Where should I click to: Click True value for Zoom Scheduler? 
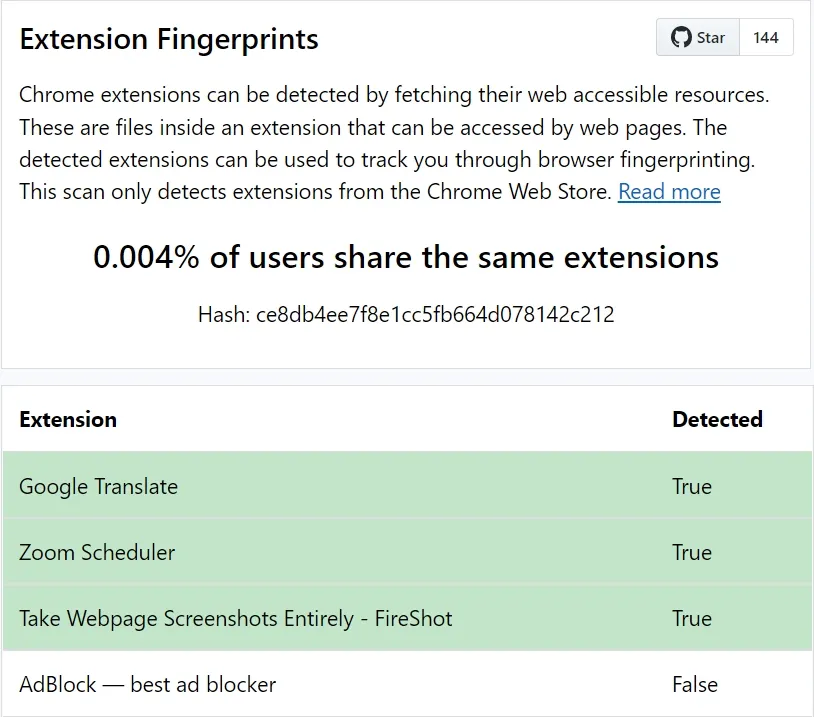point(692,552)
